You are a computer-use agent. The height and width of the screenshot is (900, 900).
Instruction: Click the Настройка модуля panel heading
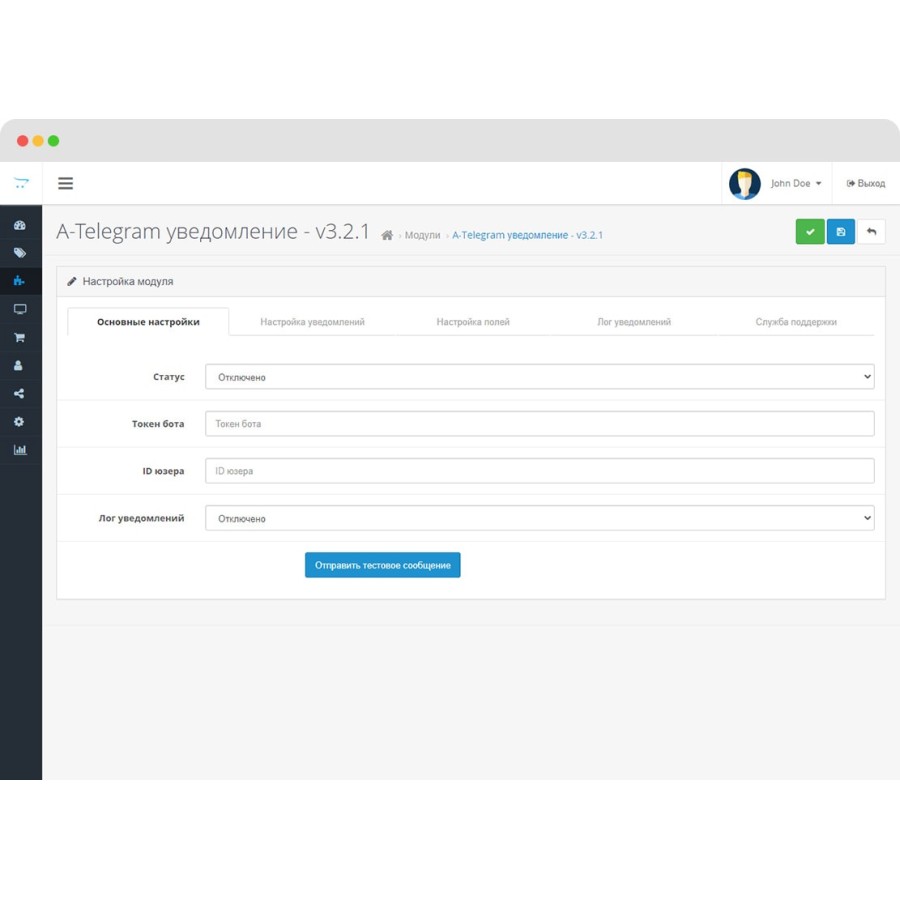127,281
